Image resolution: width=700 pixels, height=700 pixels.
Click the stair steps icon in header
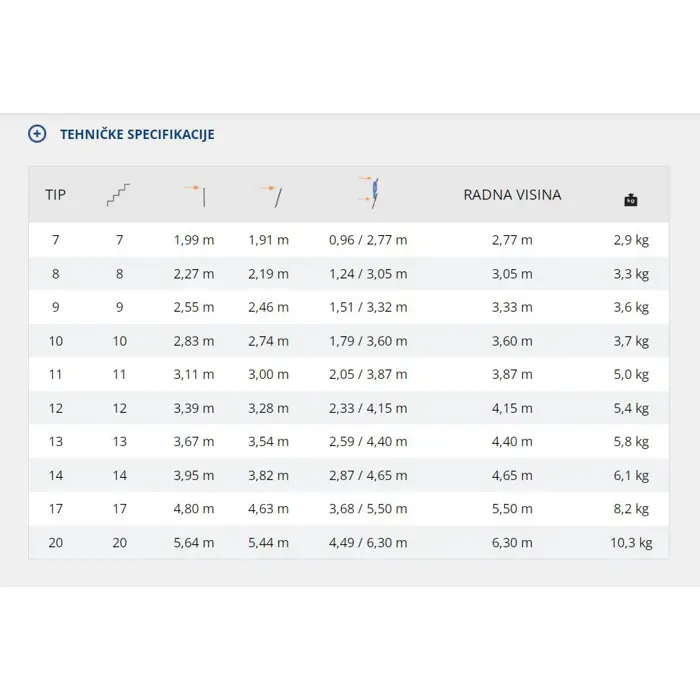119,194
